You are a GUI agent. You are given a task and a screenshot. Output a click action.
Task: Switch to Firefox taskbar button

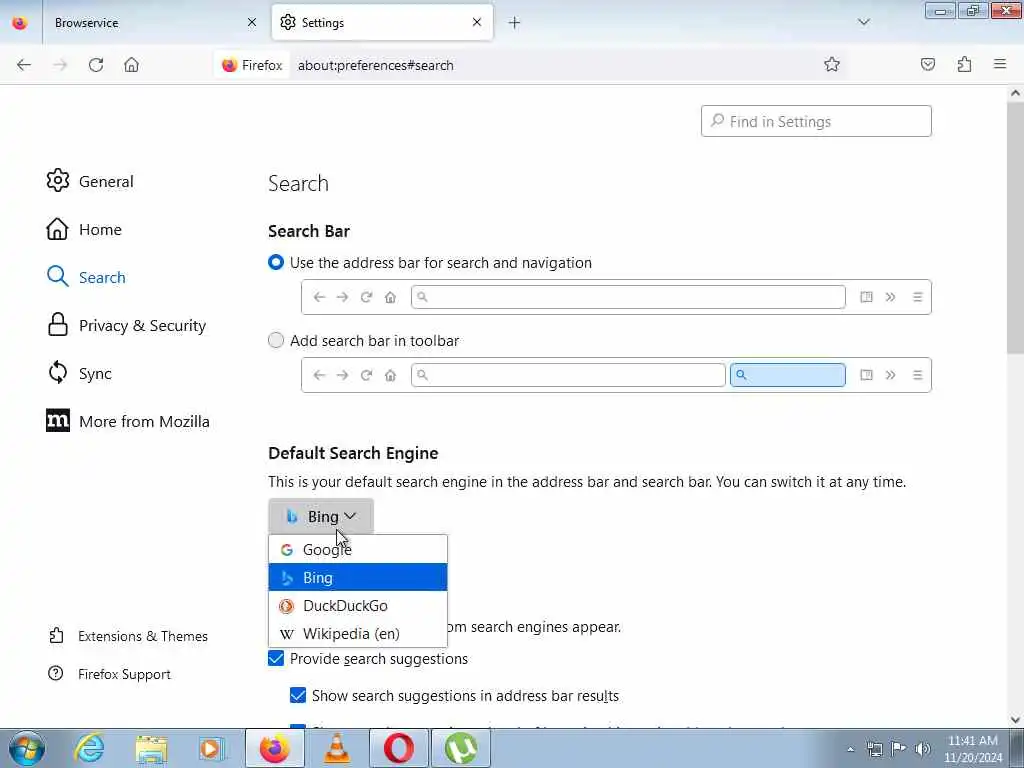pos(275,748)
